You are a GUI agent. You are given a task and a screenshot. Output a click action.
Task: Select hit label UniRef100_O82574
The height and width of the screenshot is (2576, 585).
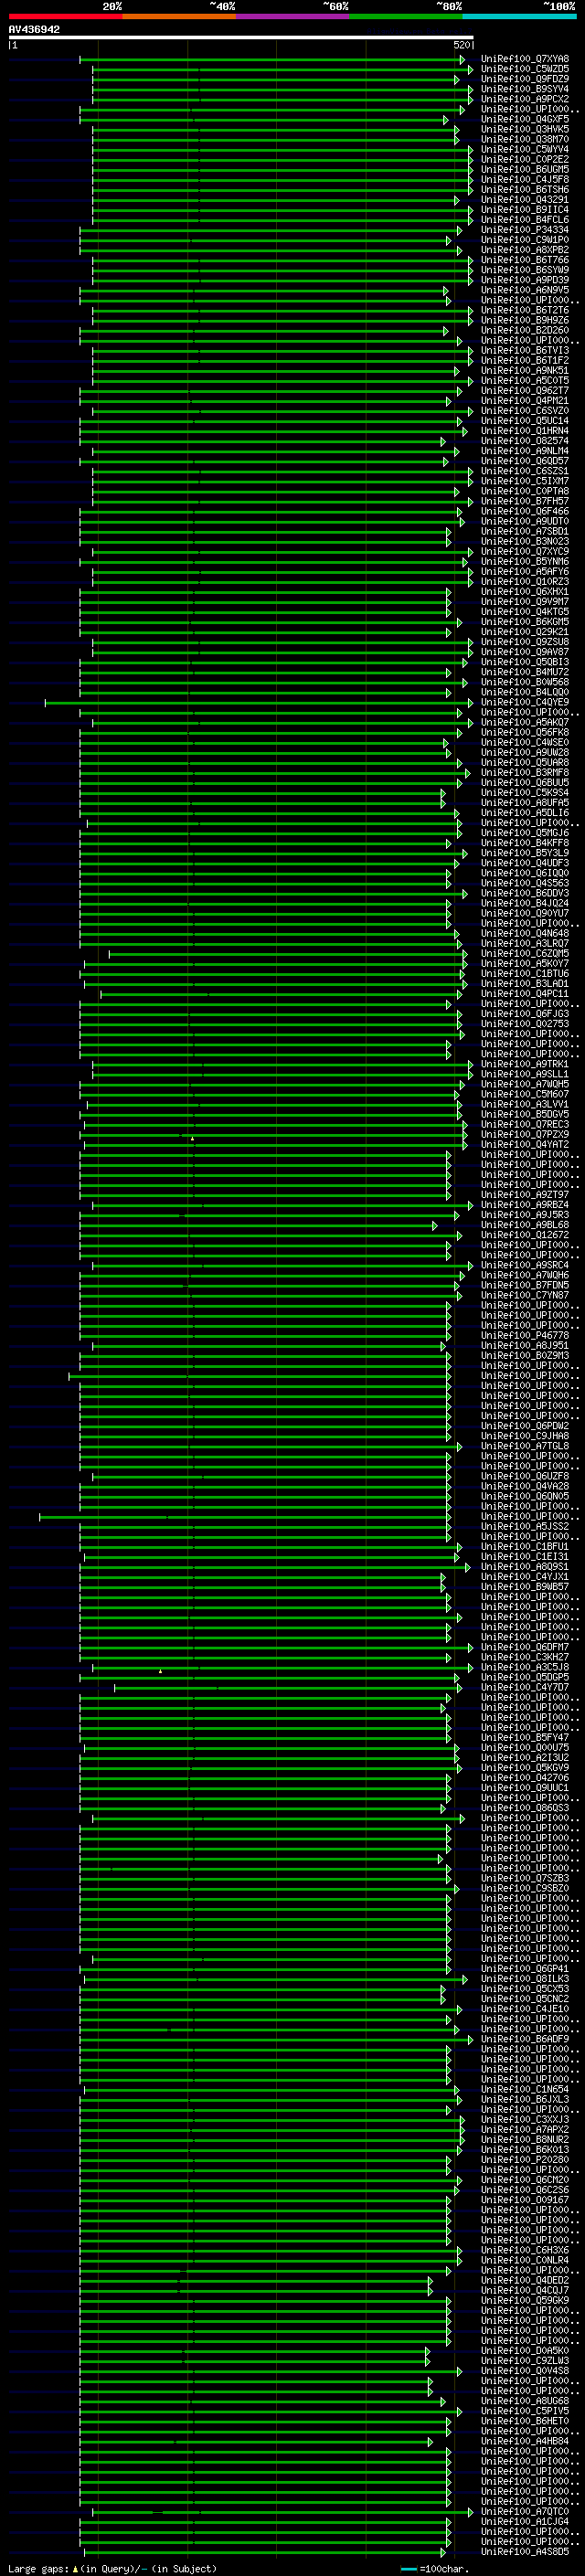[x=525, y=441]
